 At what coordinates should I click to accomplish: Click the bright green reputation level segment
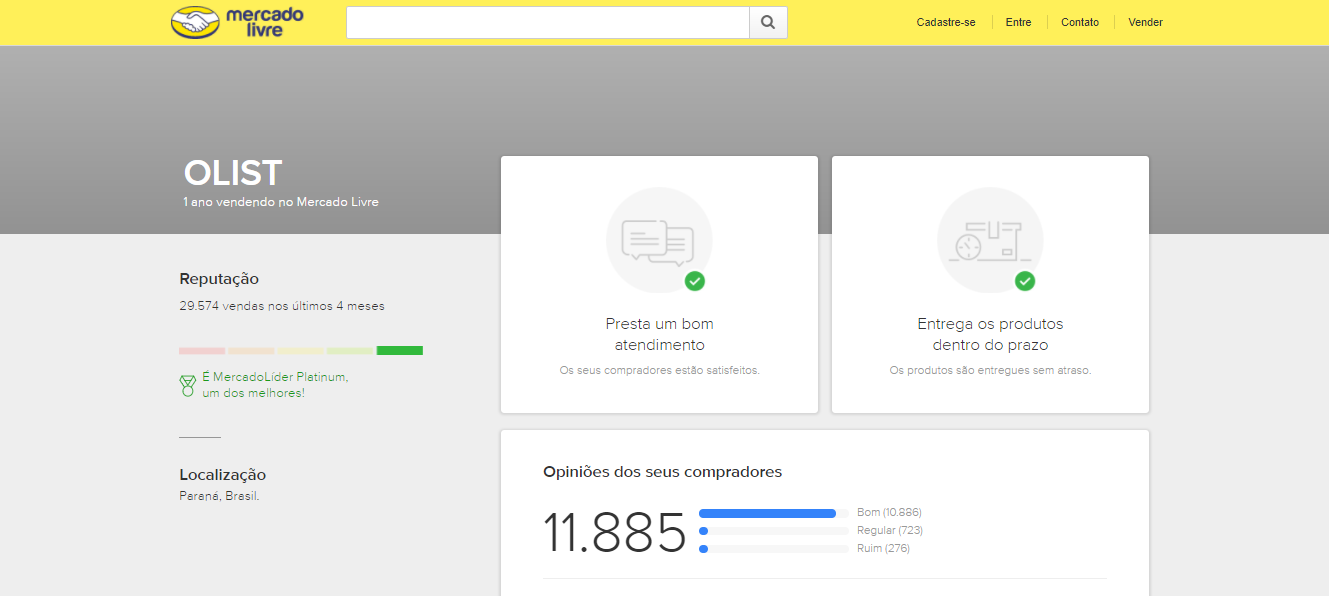400,351
